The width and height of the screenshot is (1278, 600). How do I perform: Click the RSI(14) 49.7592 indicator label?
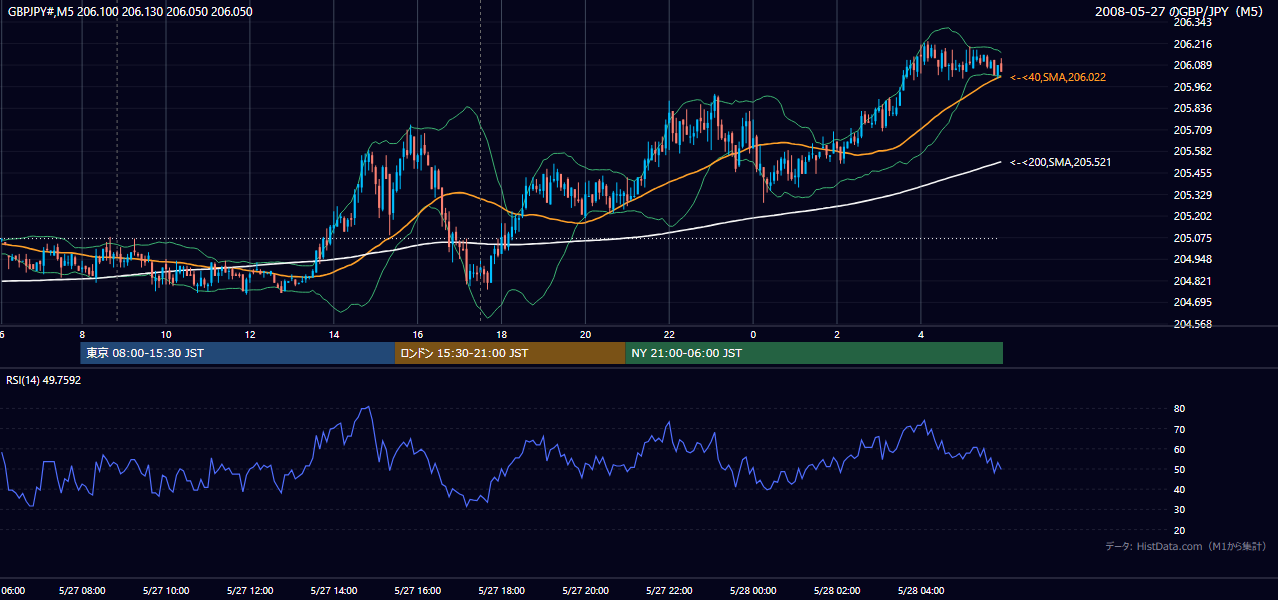44,380
